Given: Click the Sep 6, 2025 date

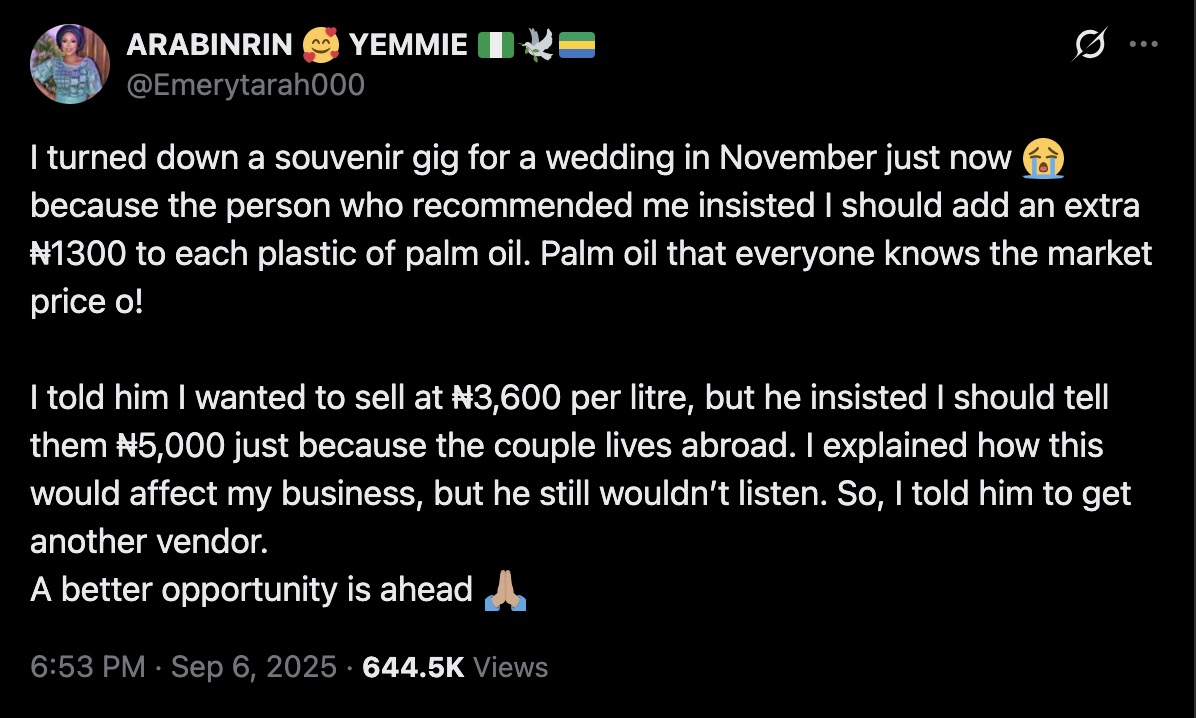Looking at the screenshot, I should point(254,667).
